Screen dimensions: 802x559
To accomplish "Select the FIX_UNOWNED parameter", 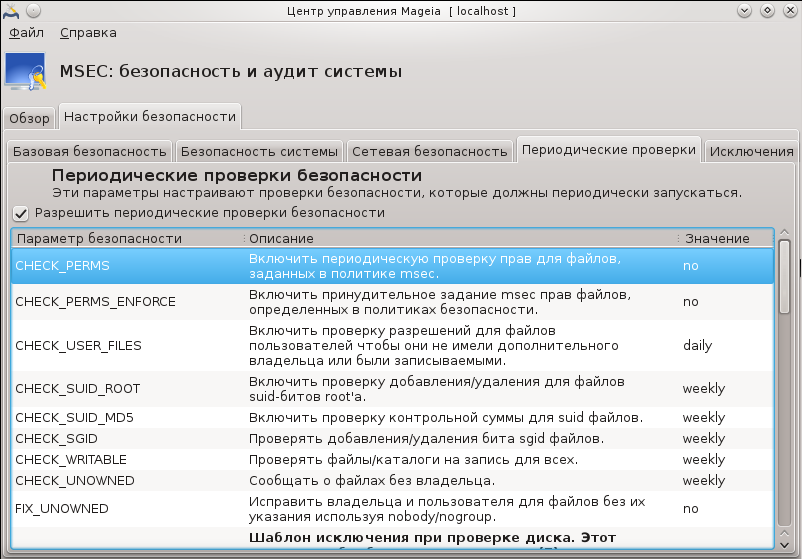I will [62, 509].
